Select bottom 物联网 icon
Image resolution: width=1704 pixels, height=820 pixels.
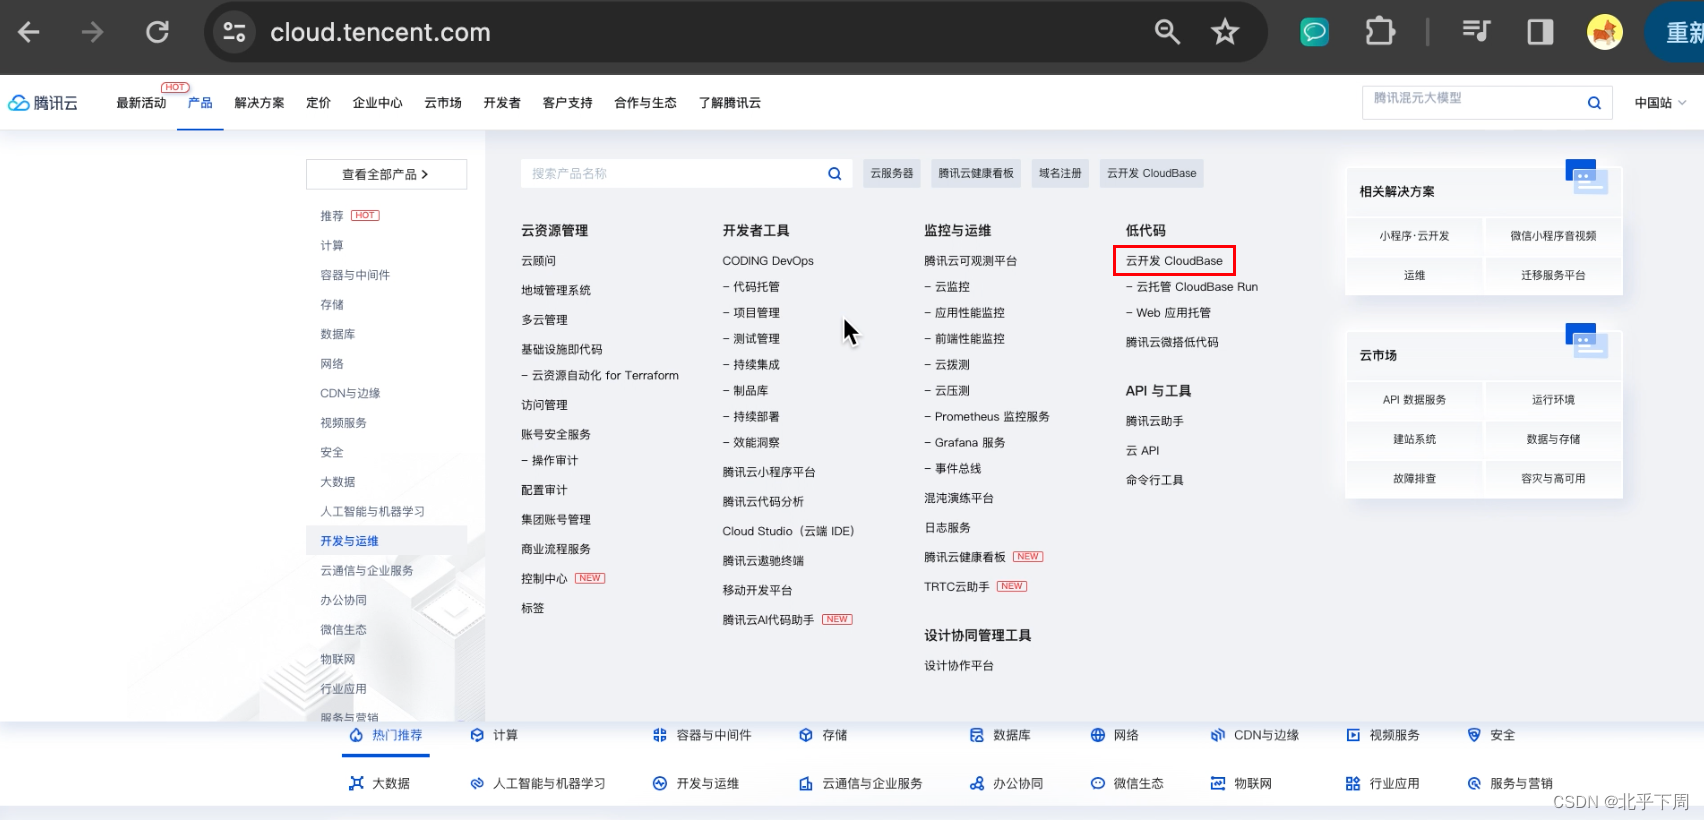[1218, 783]
